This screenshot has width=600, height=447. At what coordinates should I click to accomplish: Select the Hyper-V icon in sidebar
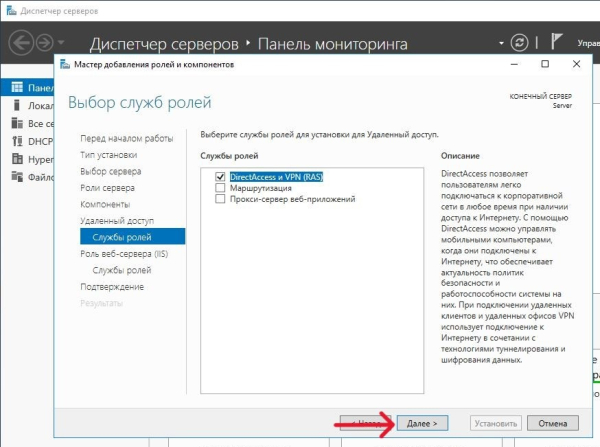17,159
